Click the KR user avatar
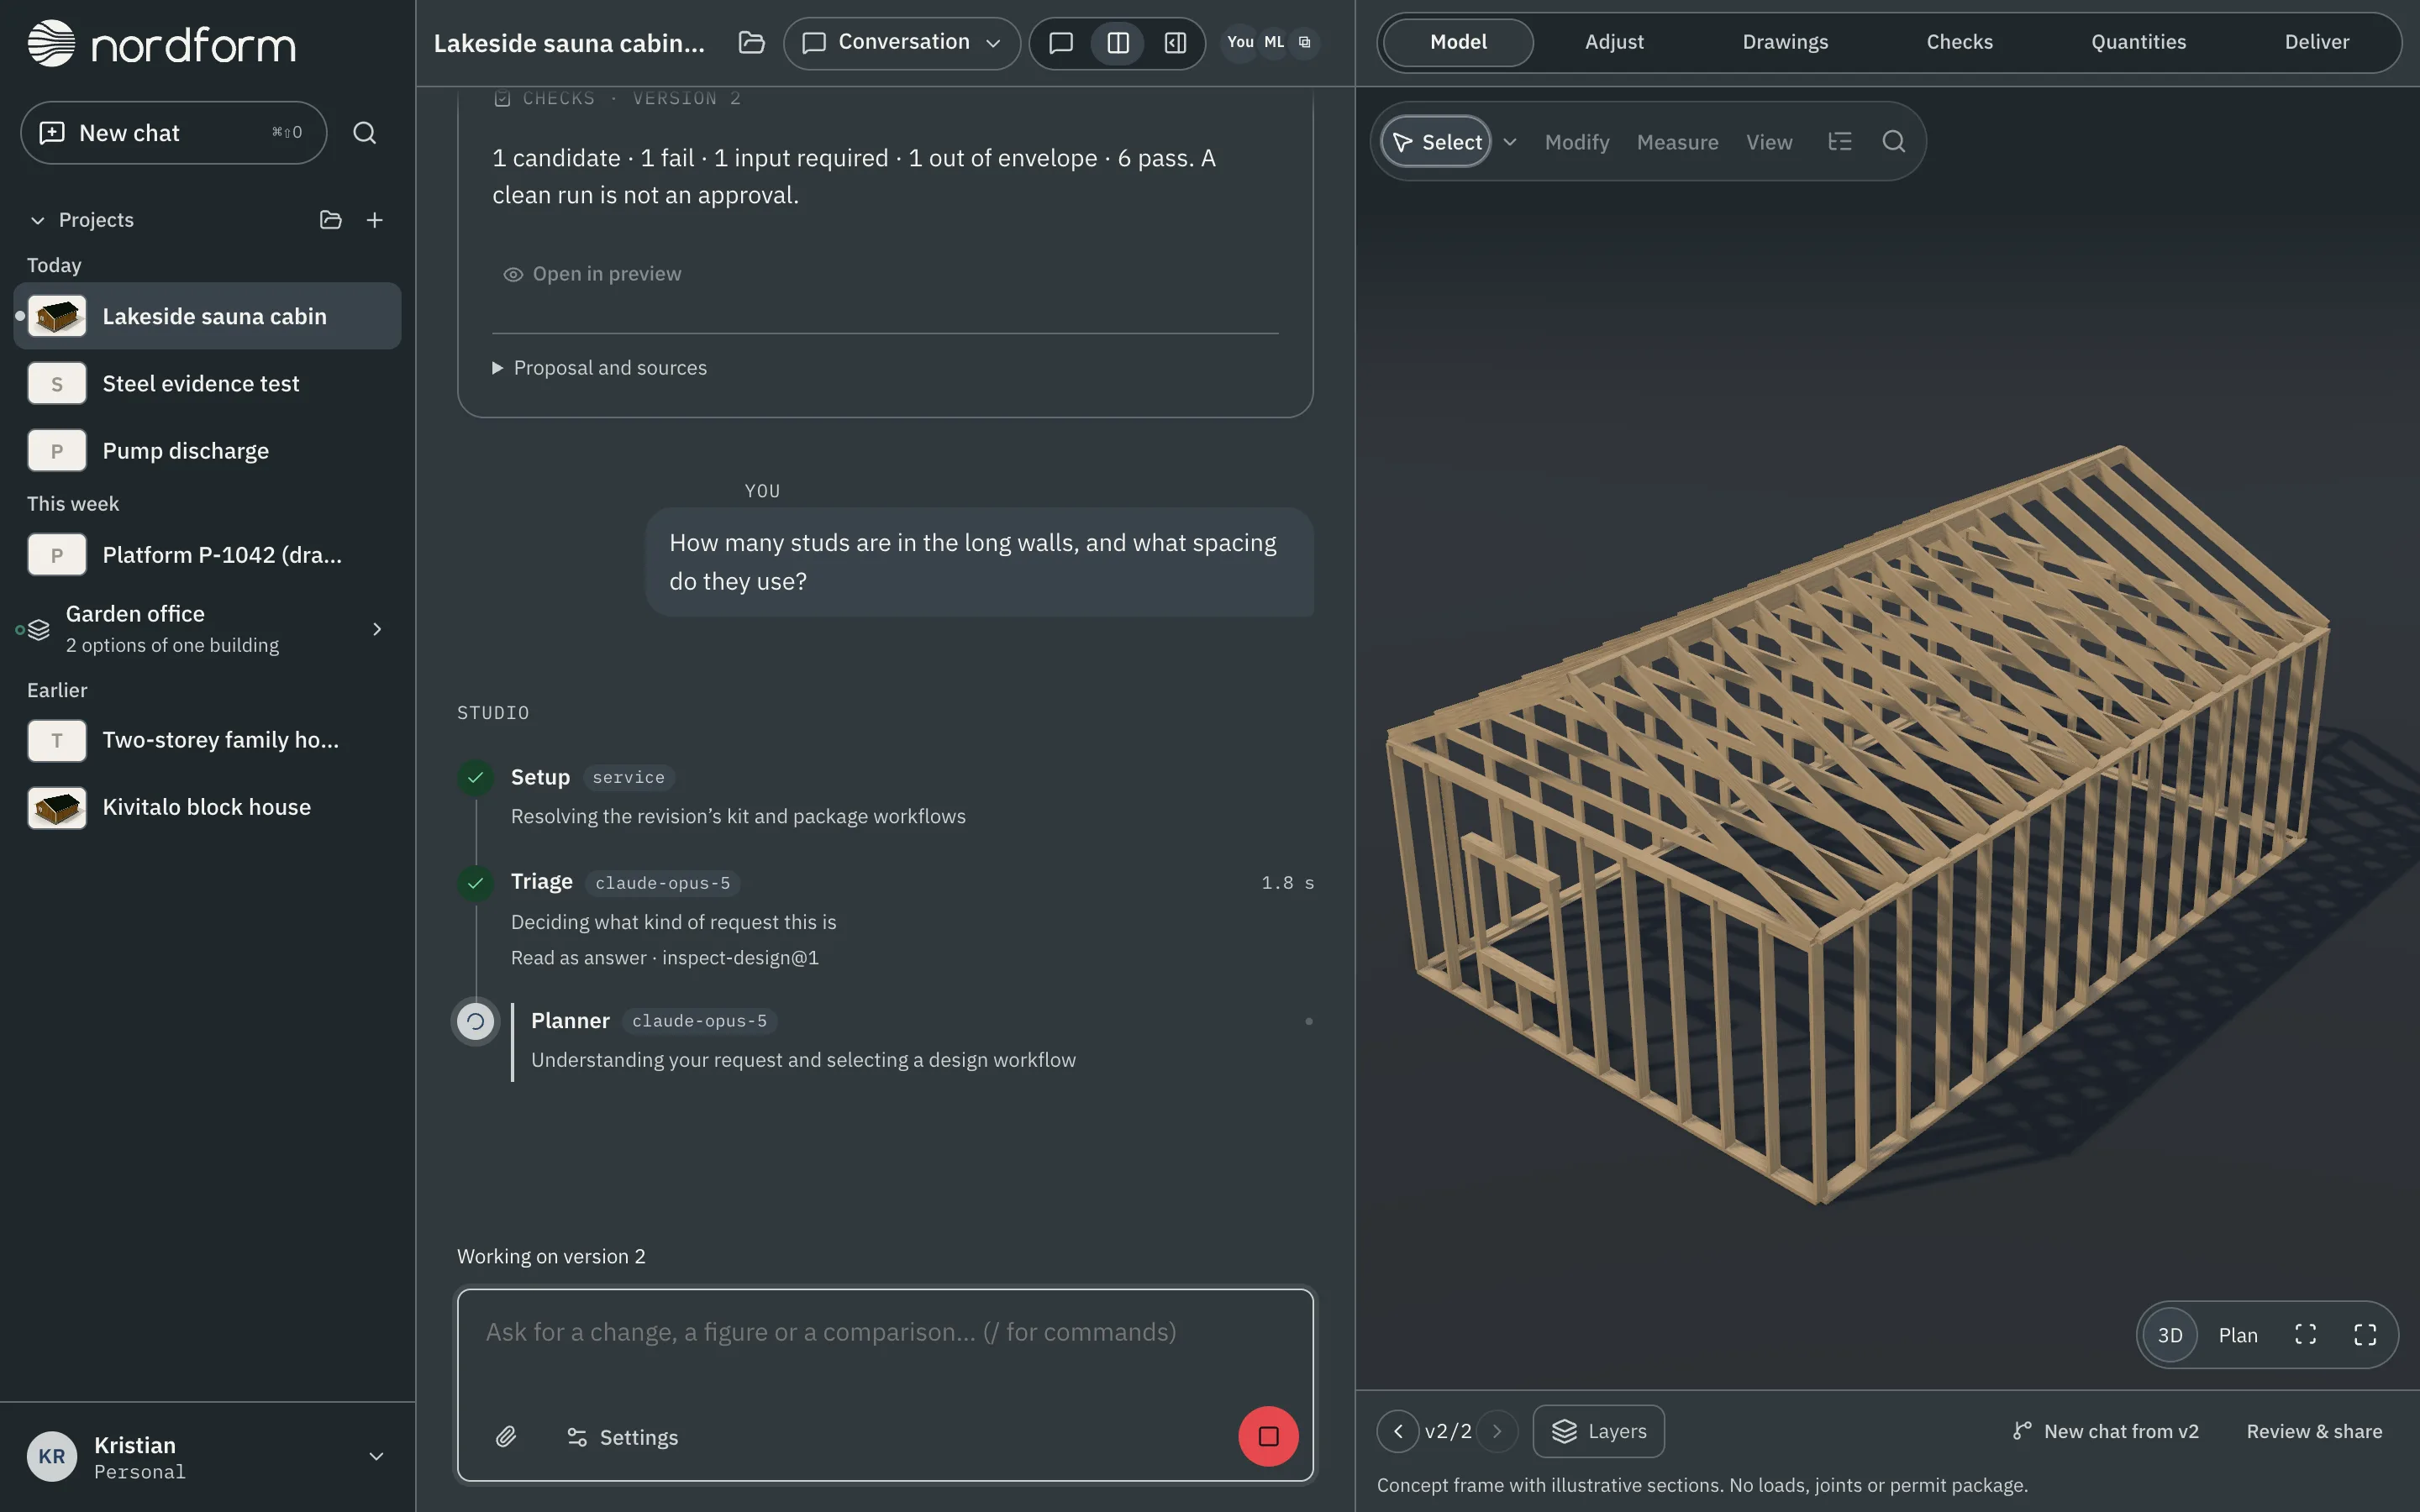 (52, 1457)
